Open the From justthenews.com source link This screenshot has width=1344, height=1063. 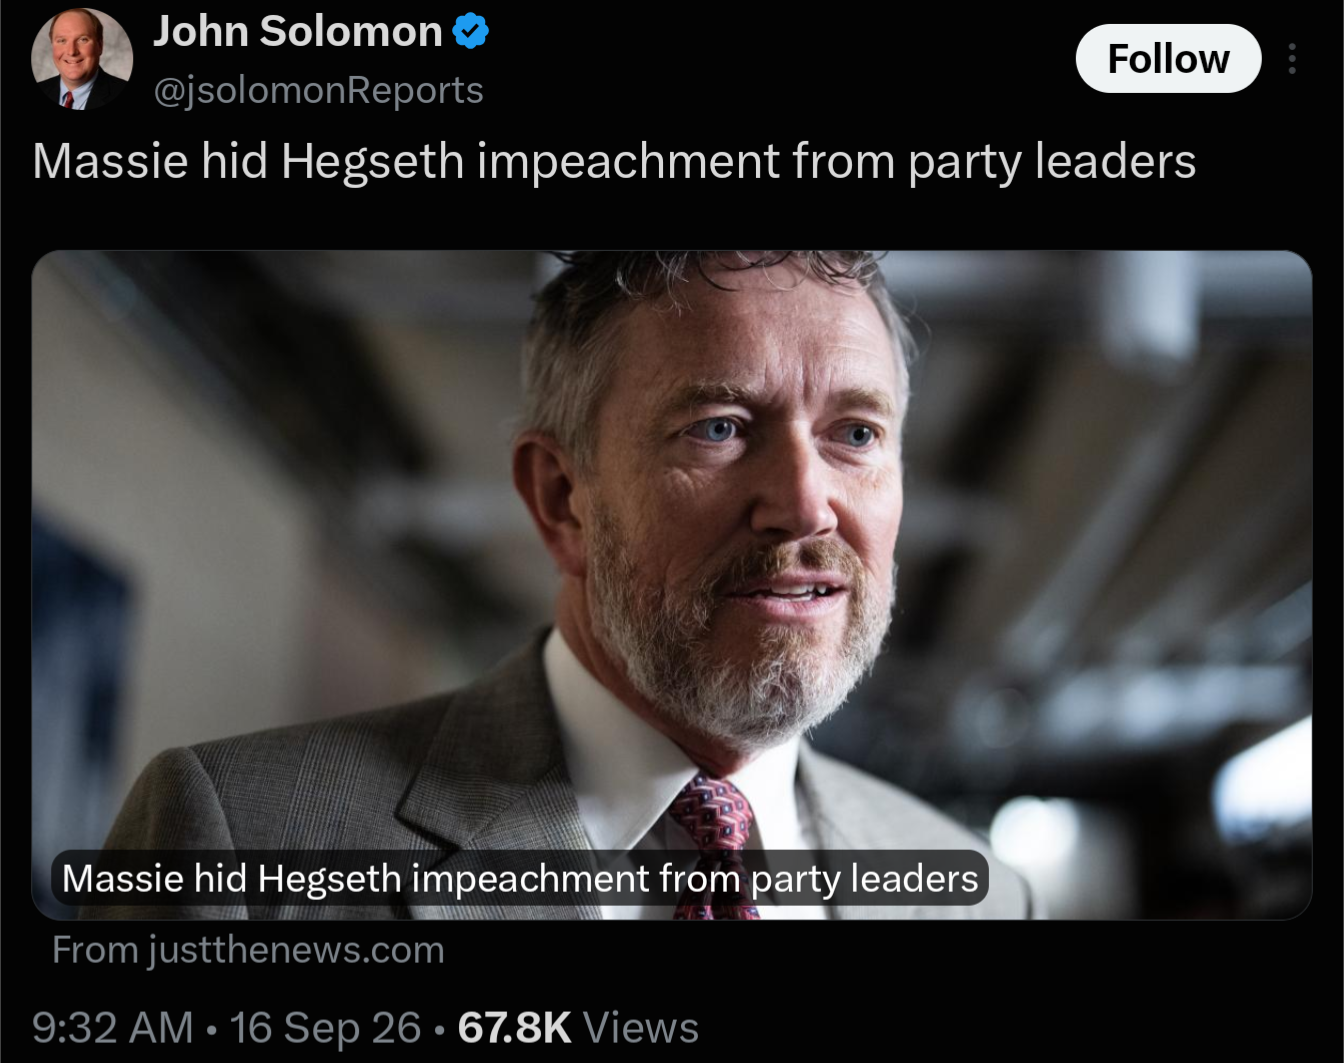click(x=248, y=950)
